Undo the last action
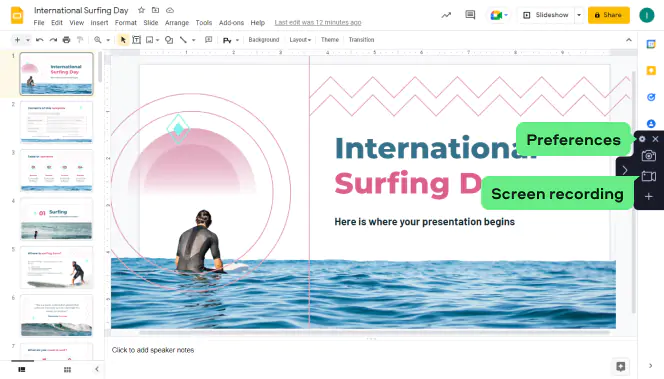 pos(40,40)
